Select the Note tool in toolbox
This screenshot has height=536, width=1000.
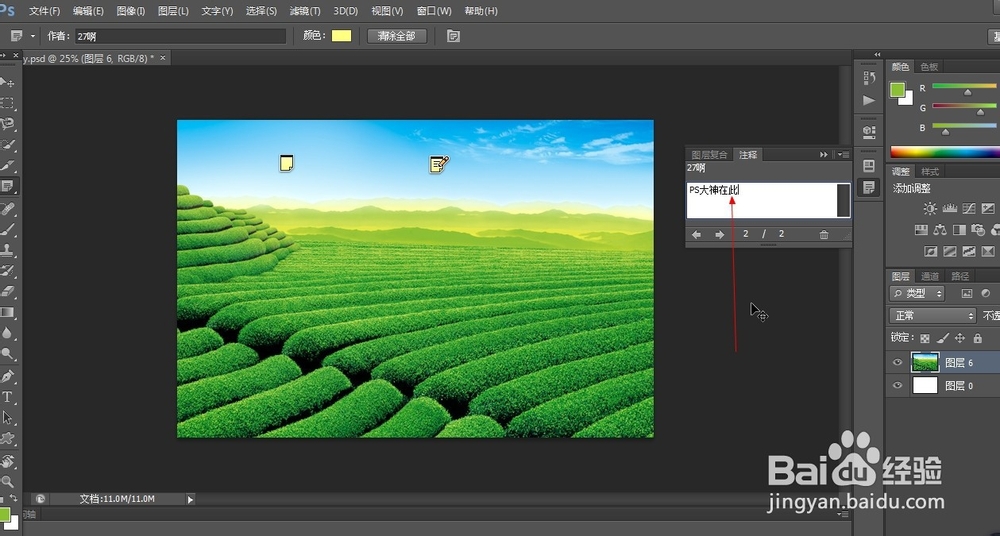(x=7, y=186)
